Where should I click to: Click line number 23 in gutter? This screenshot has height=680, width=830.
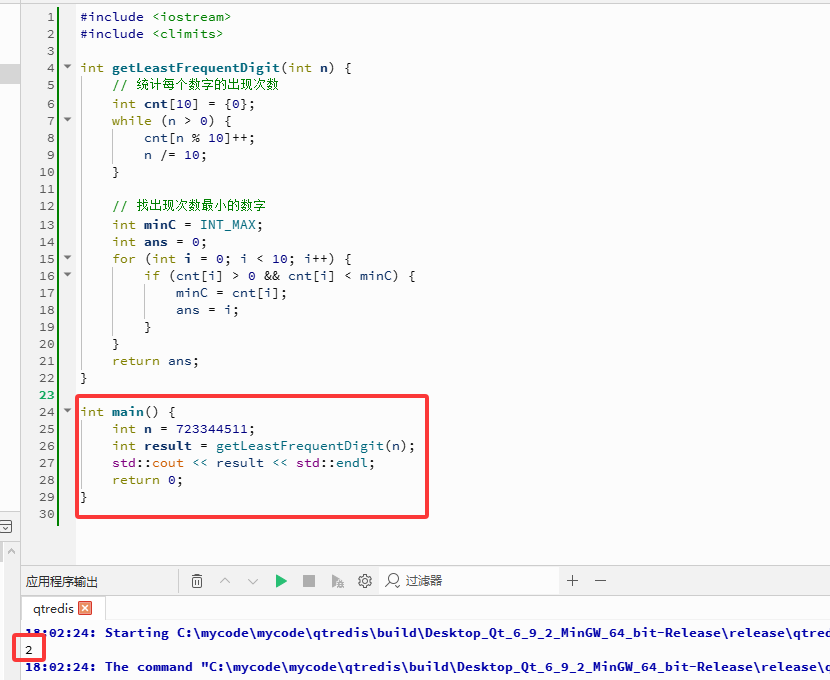[47, 395]
